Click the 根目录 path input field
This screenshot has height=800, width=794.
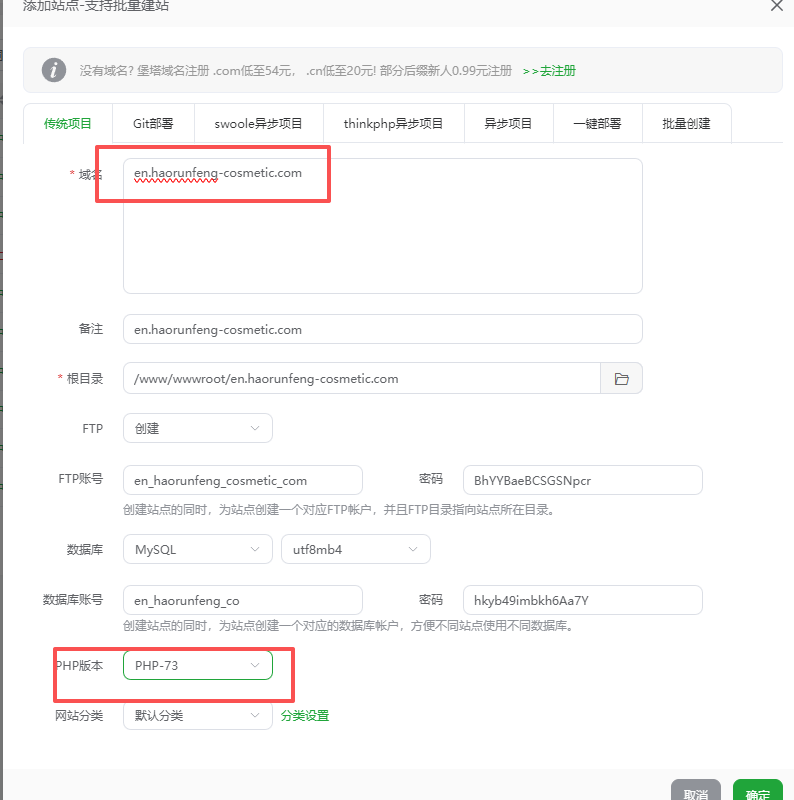[362, 378]
